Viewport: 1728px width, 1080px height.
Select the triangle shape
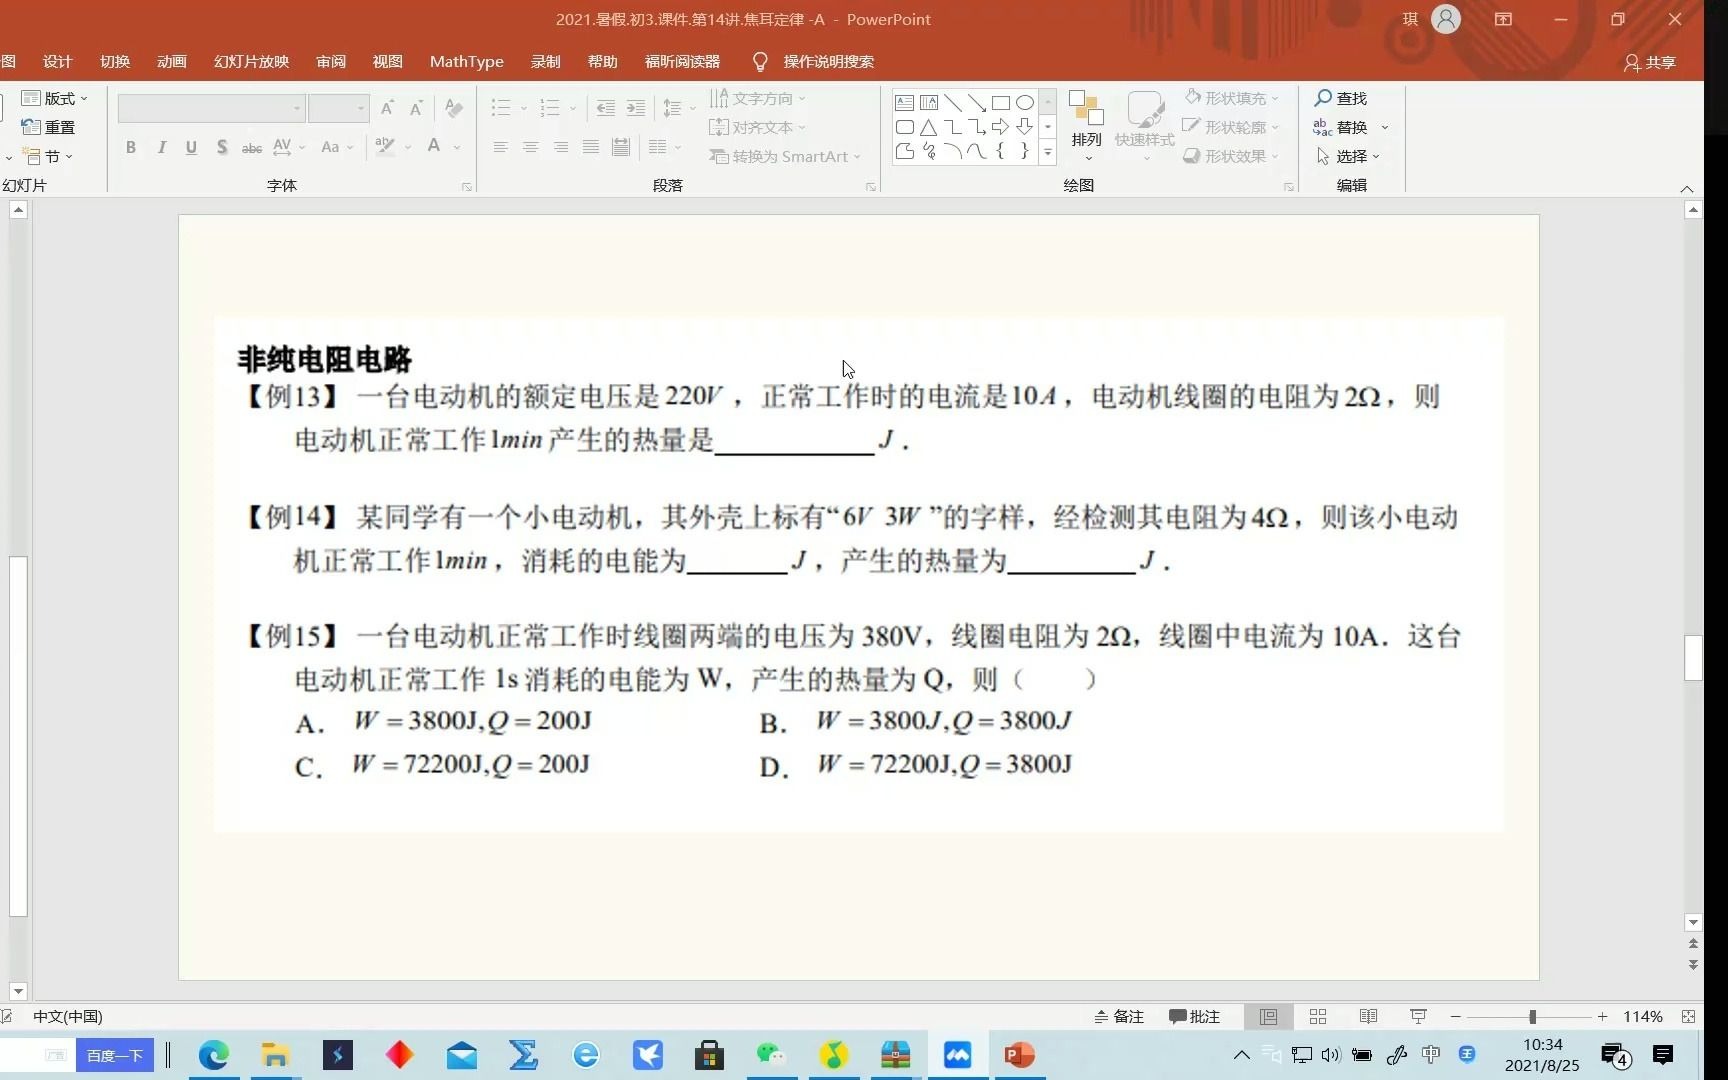coord(929,127)
